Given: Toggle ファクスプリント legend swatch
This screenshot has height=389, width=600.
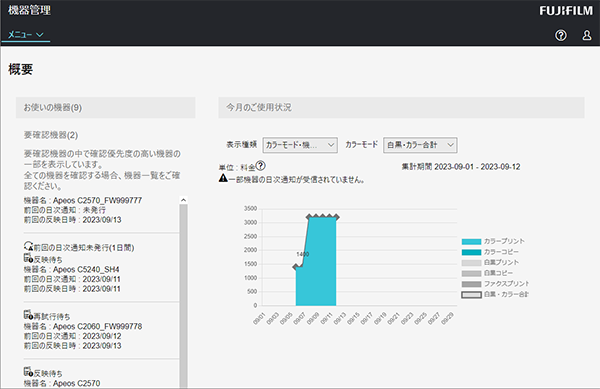Looking at the screenshot, I should tap(471, 284).
